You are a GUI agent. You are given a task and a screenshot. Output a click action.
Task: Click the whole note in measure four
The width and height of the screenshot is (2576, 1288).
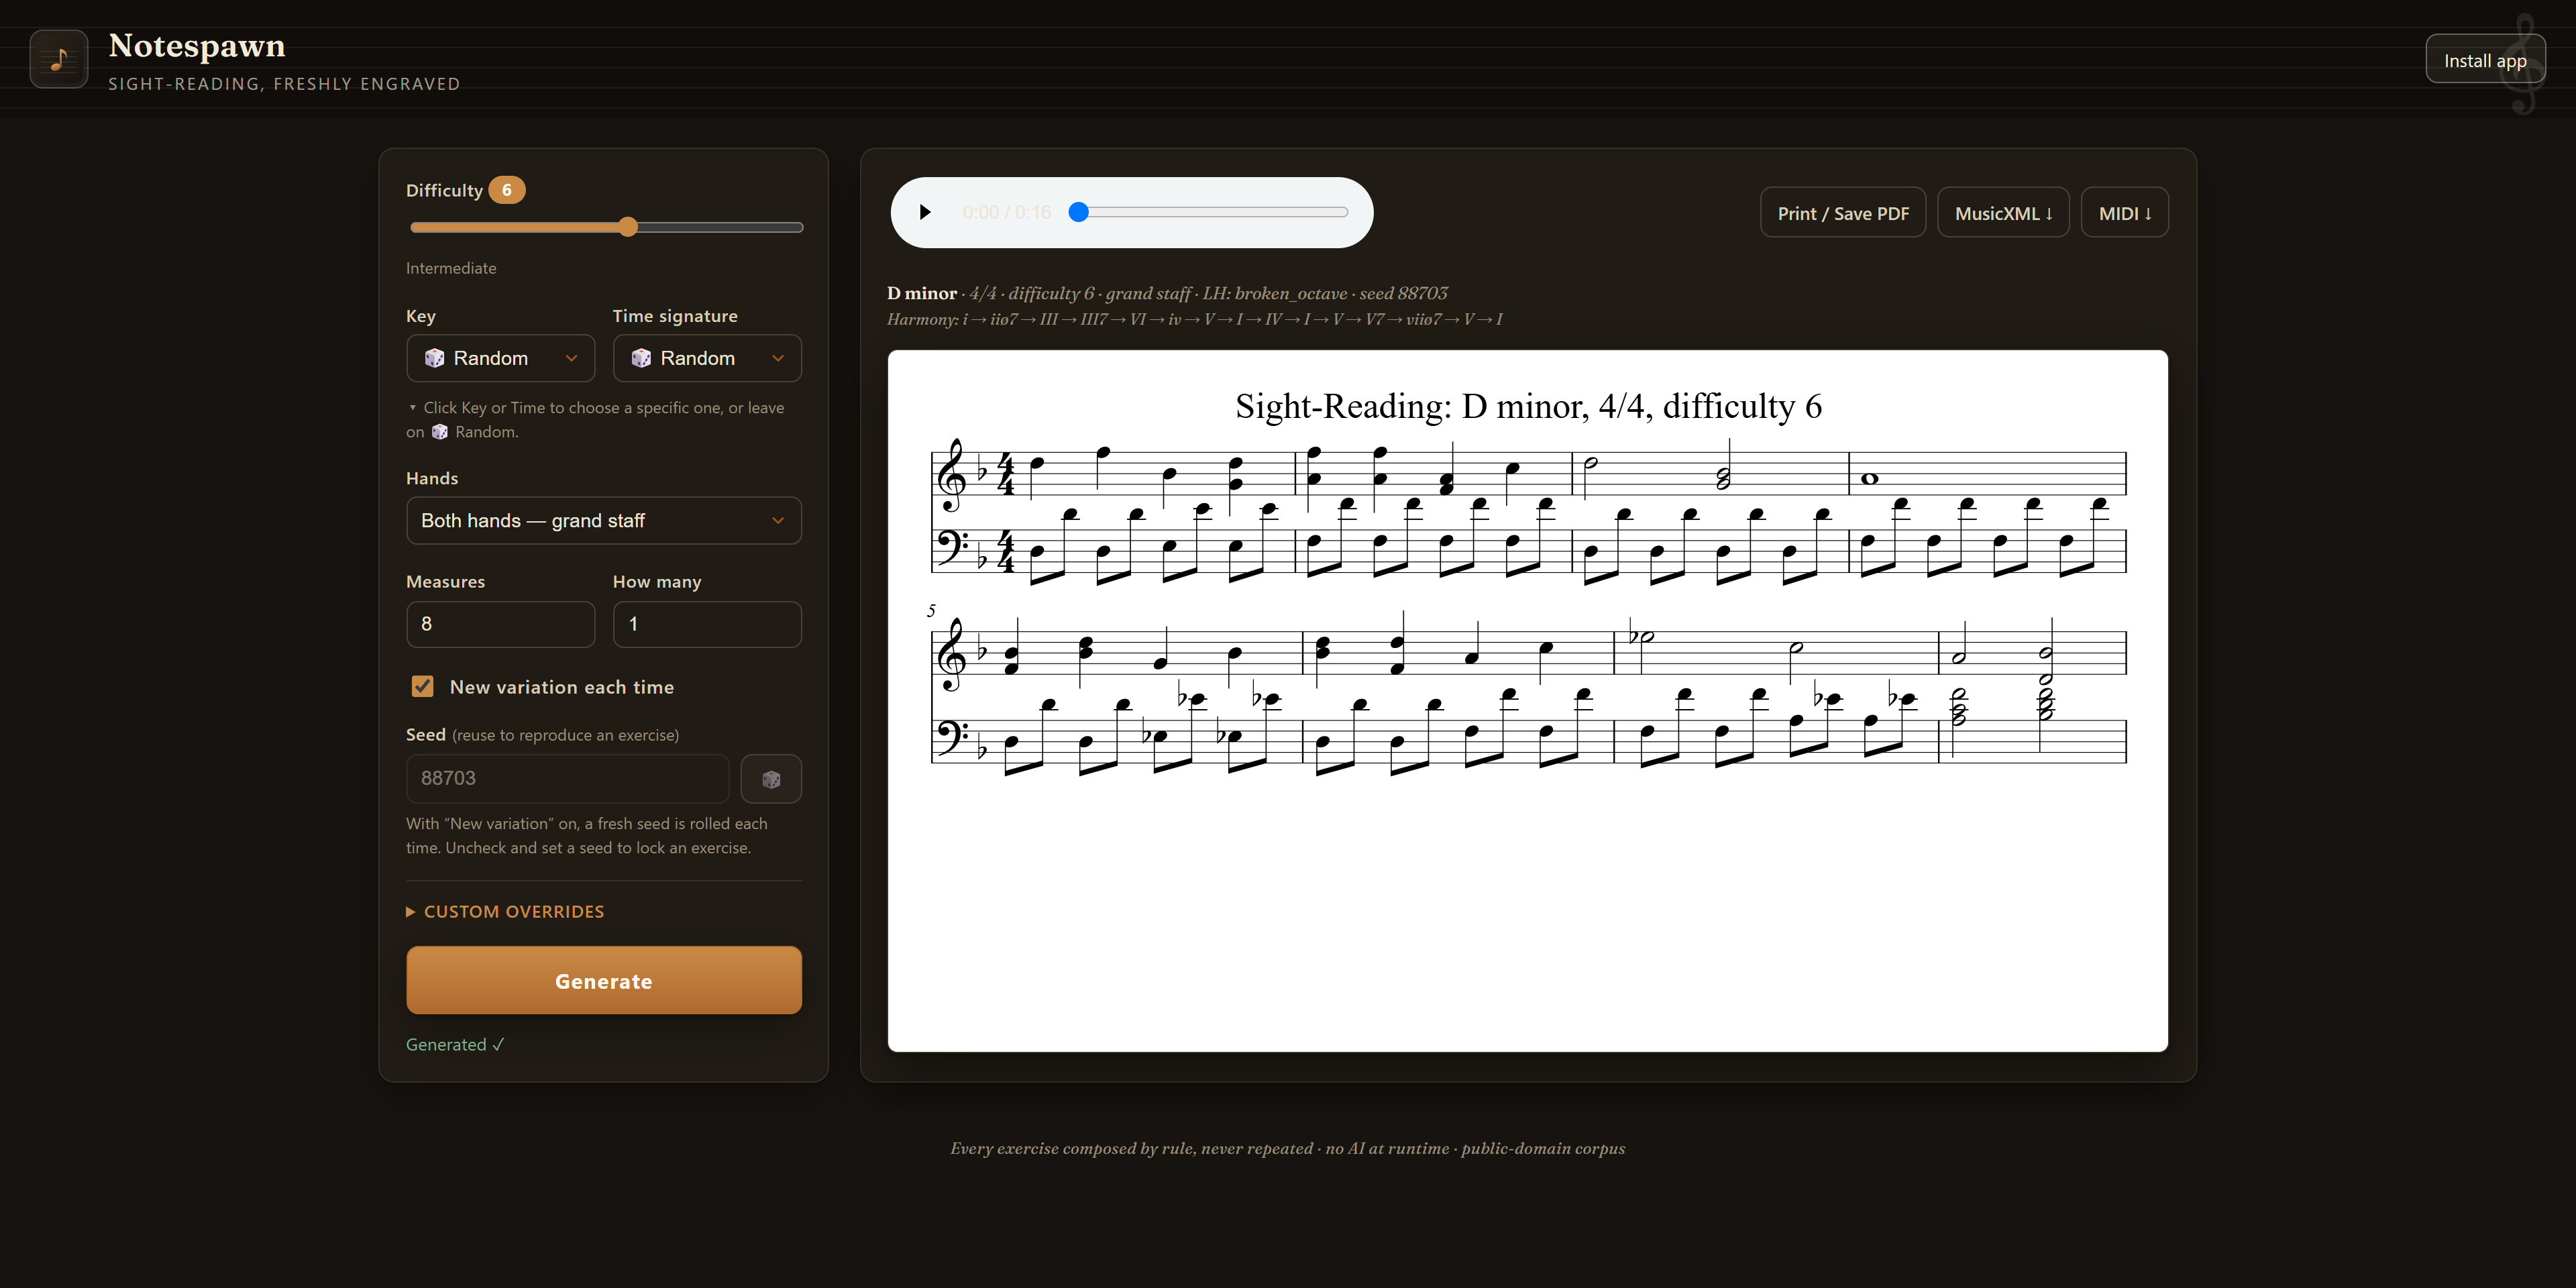click(1869, 479)
